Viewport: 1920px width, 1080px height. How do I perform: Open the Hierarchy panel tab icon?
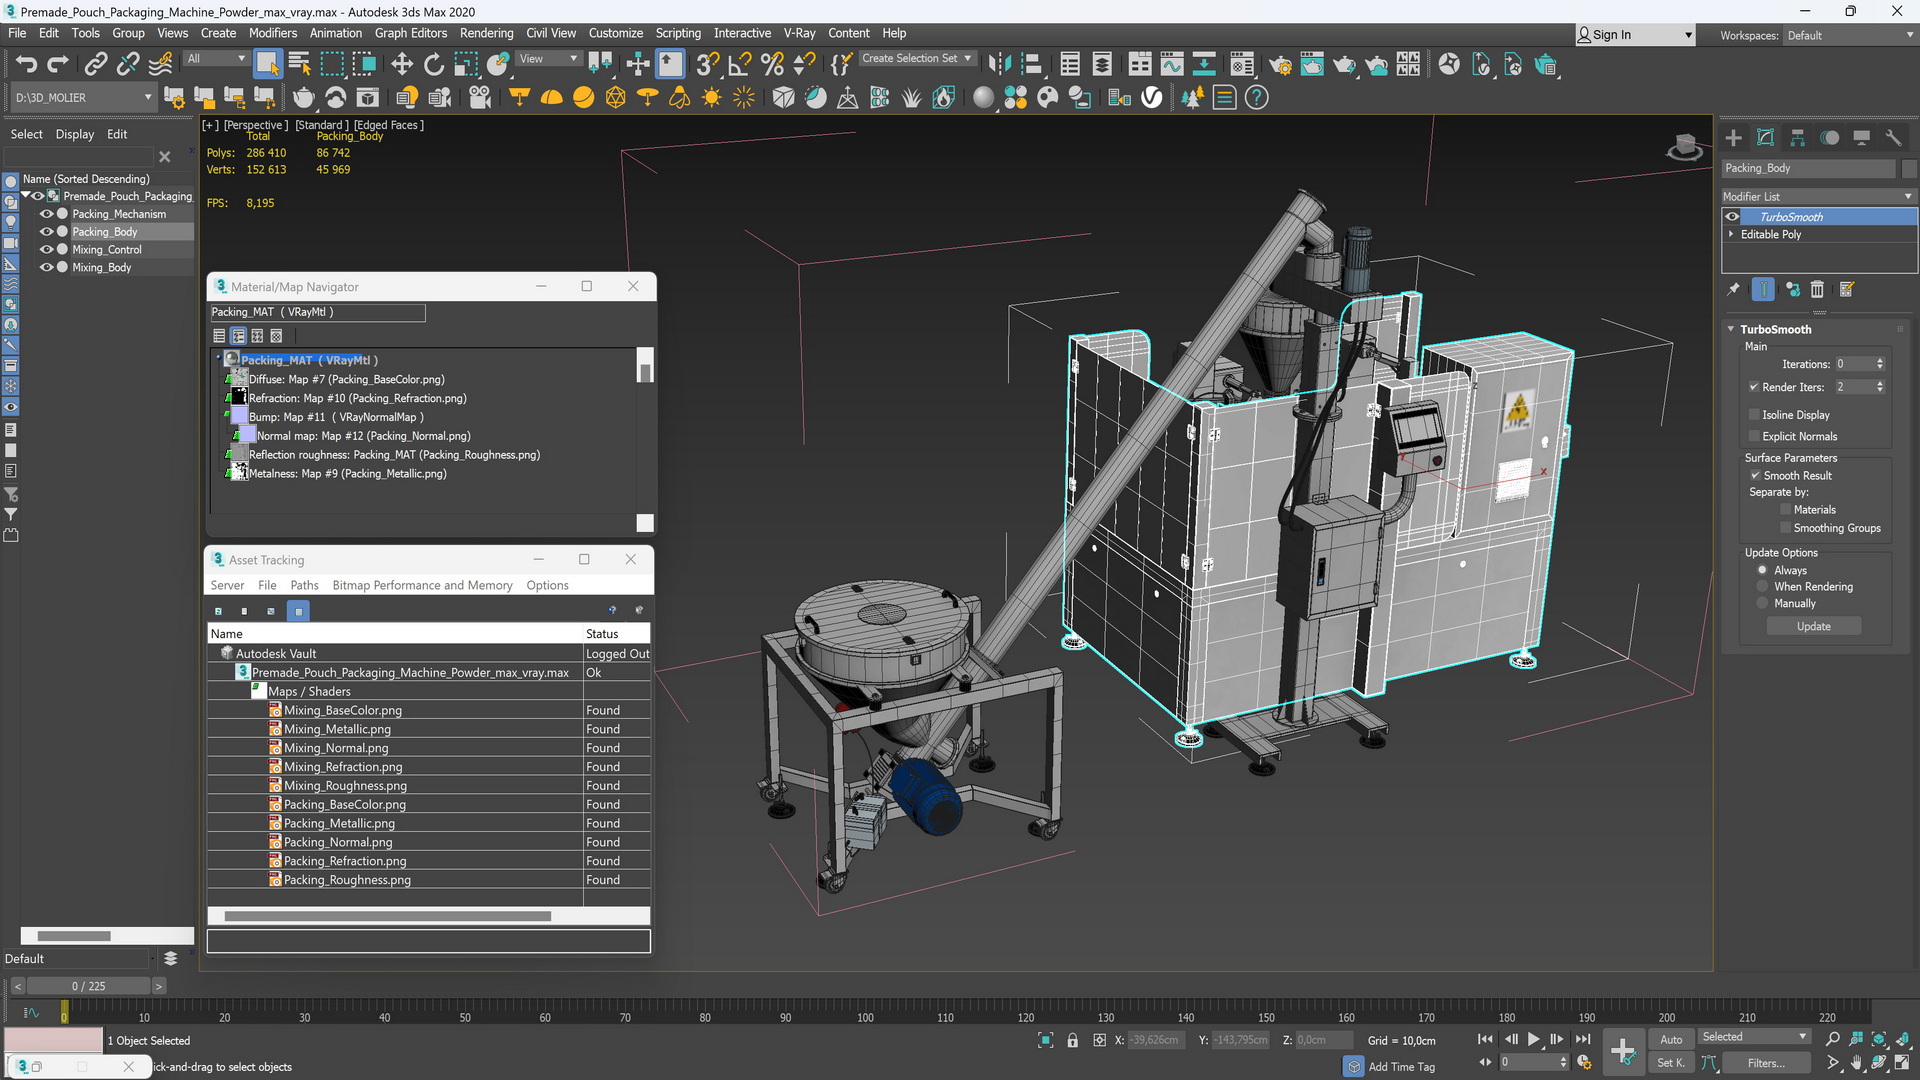point(1798,138)
